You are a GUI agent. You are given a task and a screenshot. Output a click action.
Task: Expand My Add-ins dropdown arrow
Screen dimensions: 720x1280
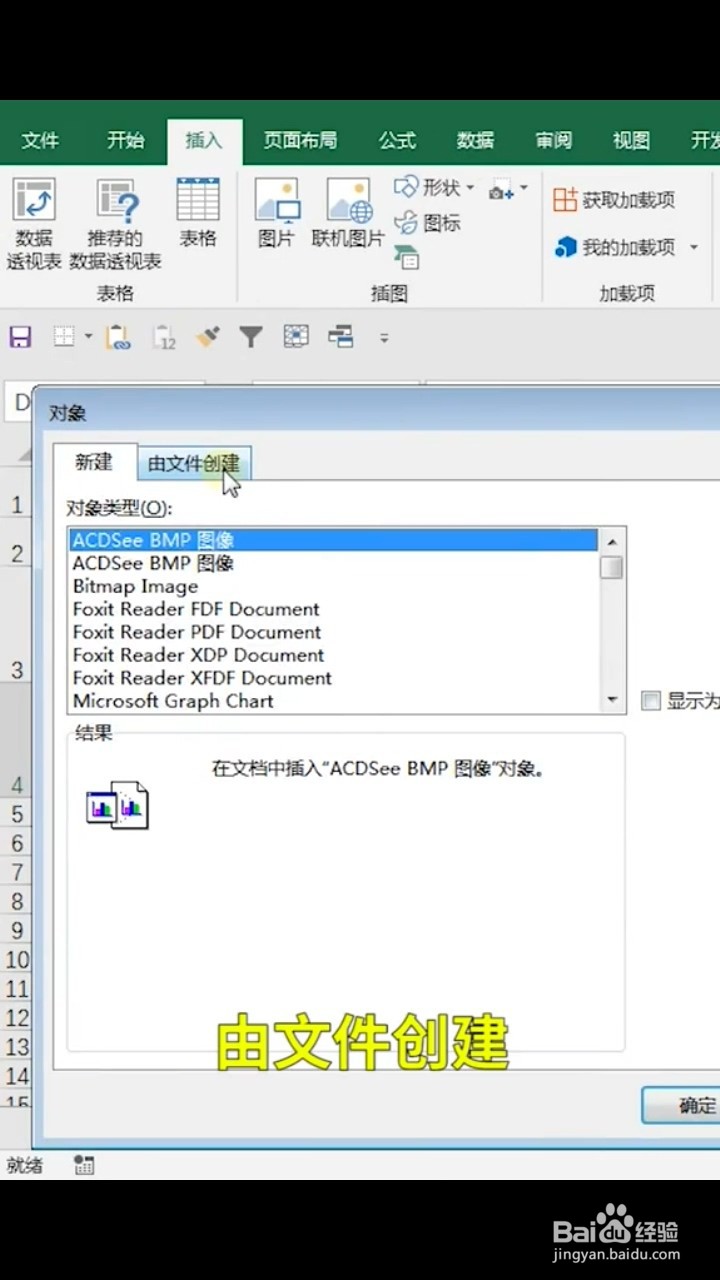coord(693,247)
